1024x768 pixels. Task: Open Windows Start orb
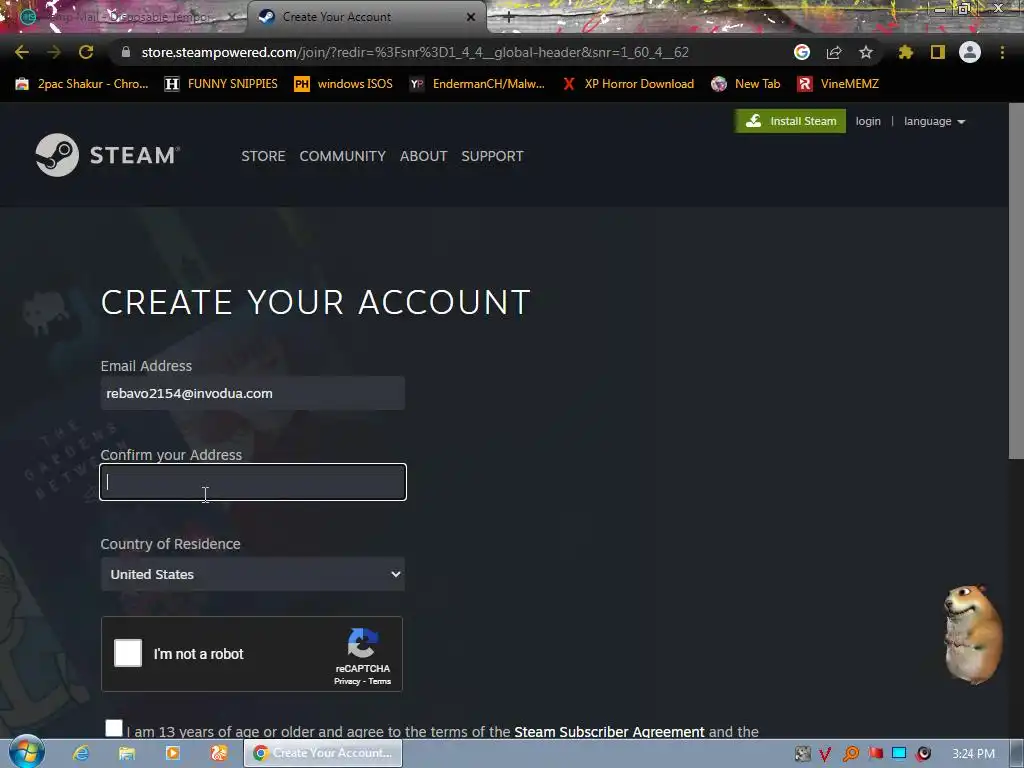[x=26, y=752]
